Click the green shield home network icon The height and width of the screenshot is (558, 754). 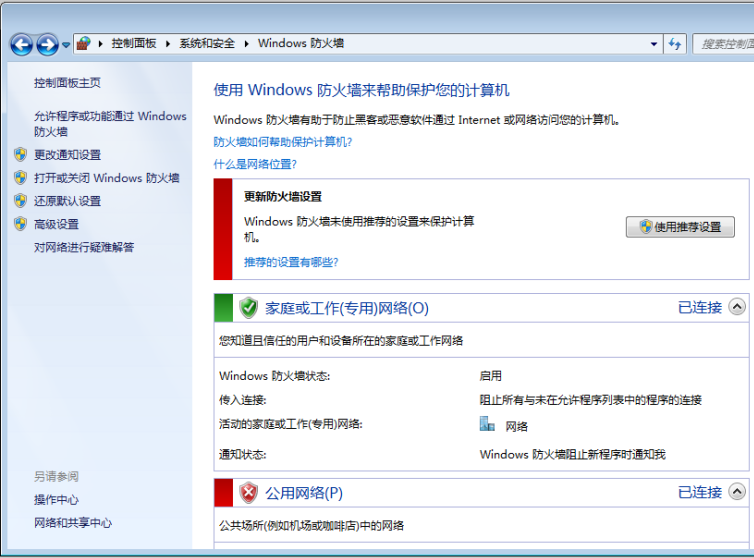pyautogui.click(x=249, y=308)
